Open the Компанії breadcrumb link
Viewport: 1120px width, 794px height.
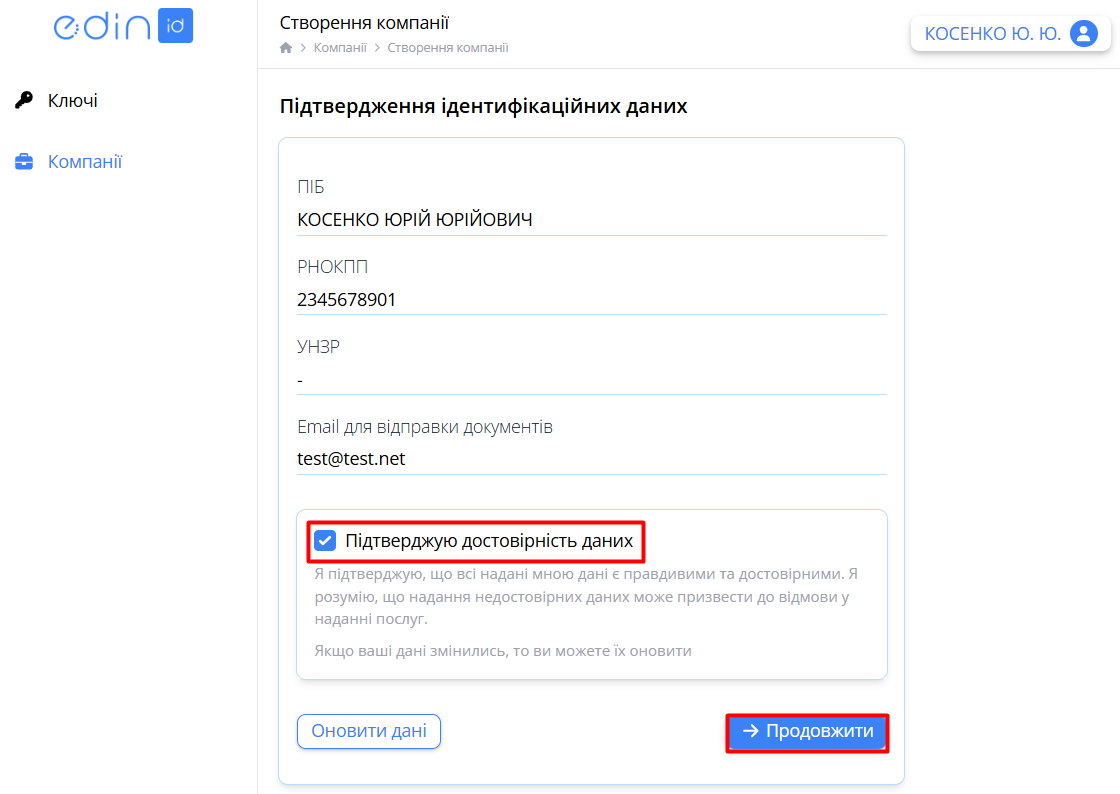(x=340, y=48)
